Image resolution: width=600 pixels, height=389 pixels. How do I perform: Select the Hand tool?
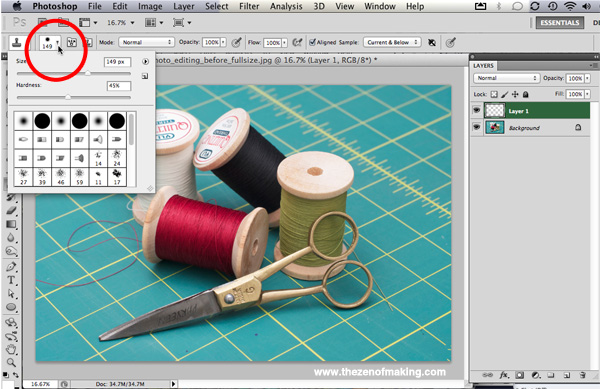tap(11, 349)
